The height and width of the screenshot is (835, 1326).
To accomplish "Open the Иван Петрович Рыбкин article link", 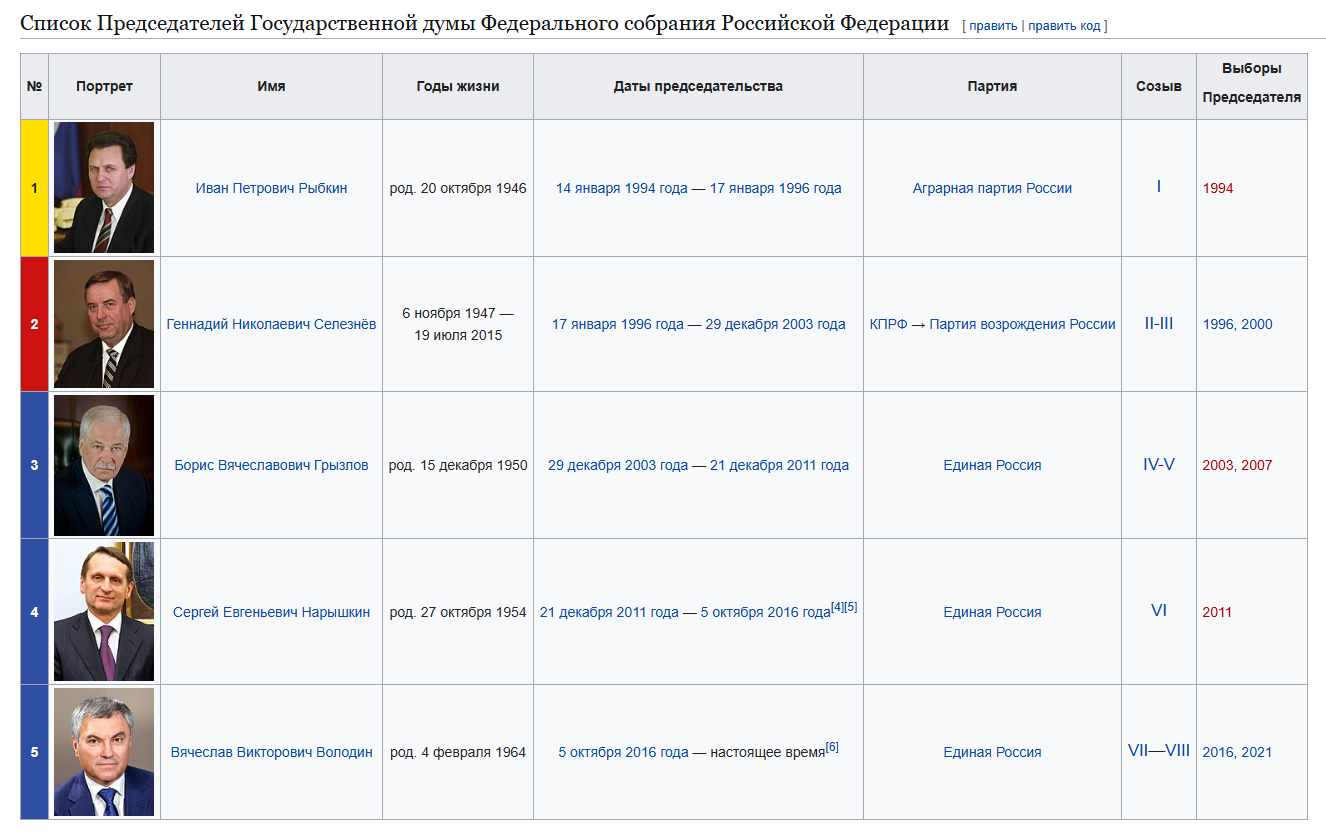I will pyautogui.click(x=271, y=188).
